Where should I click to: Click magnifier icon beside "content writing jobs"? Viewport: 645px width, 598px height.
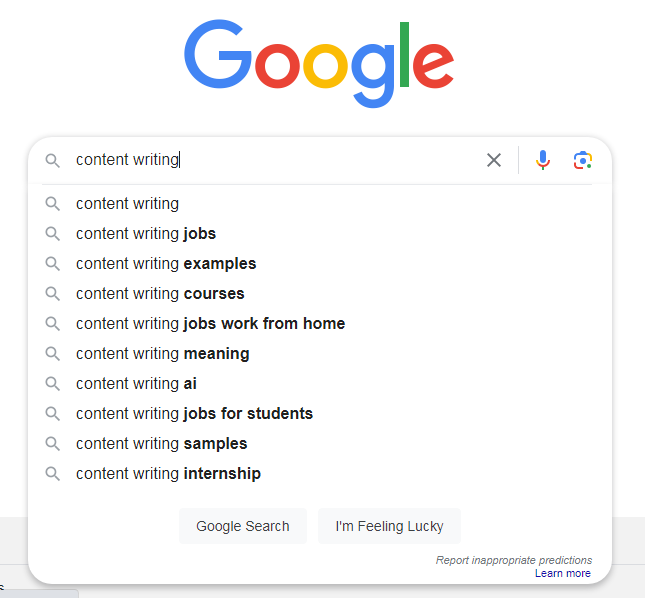coord(53,234)
